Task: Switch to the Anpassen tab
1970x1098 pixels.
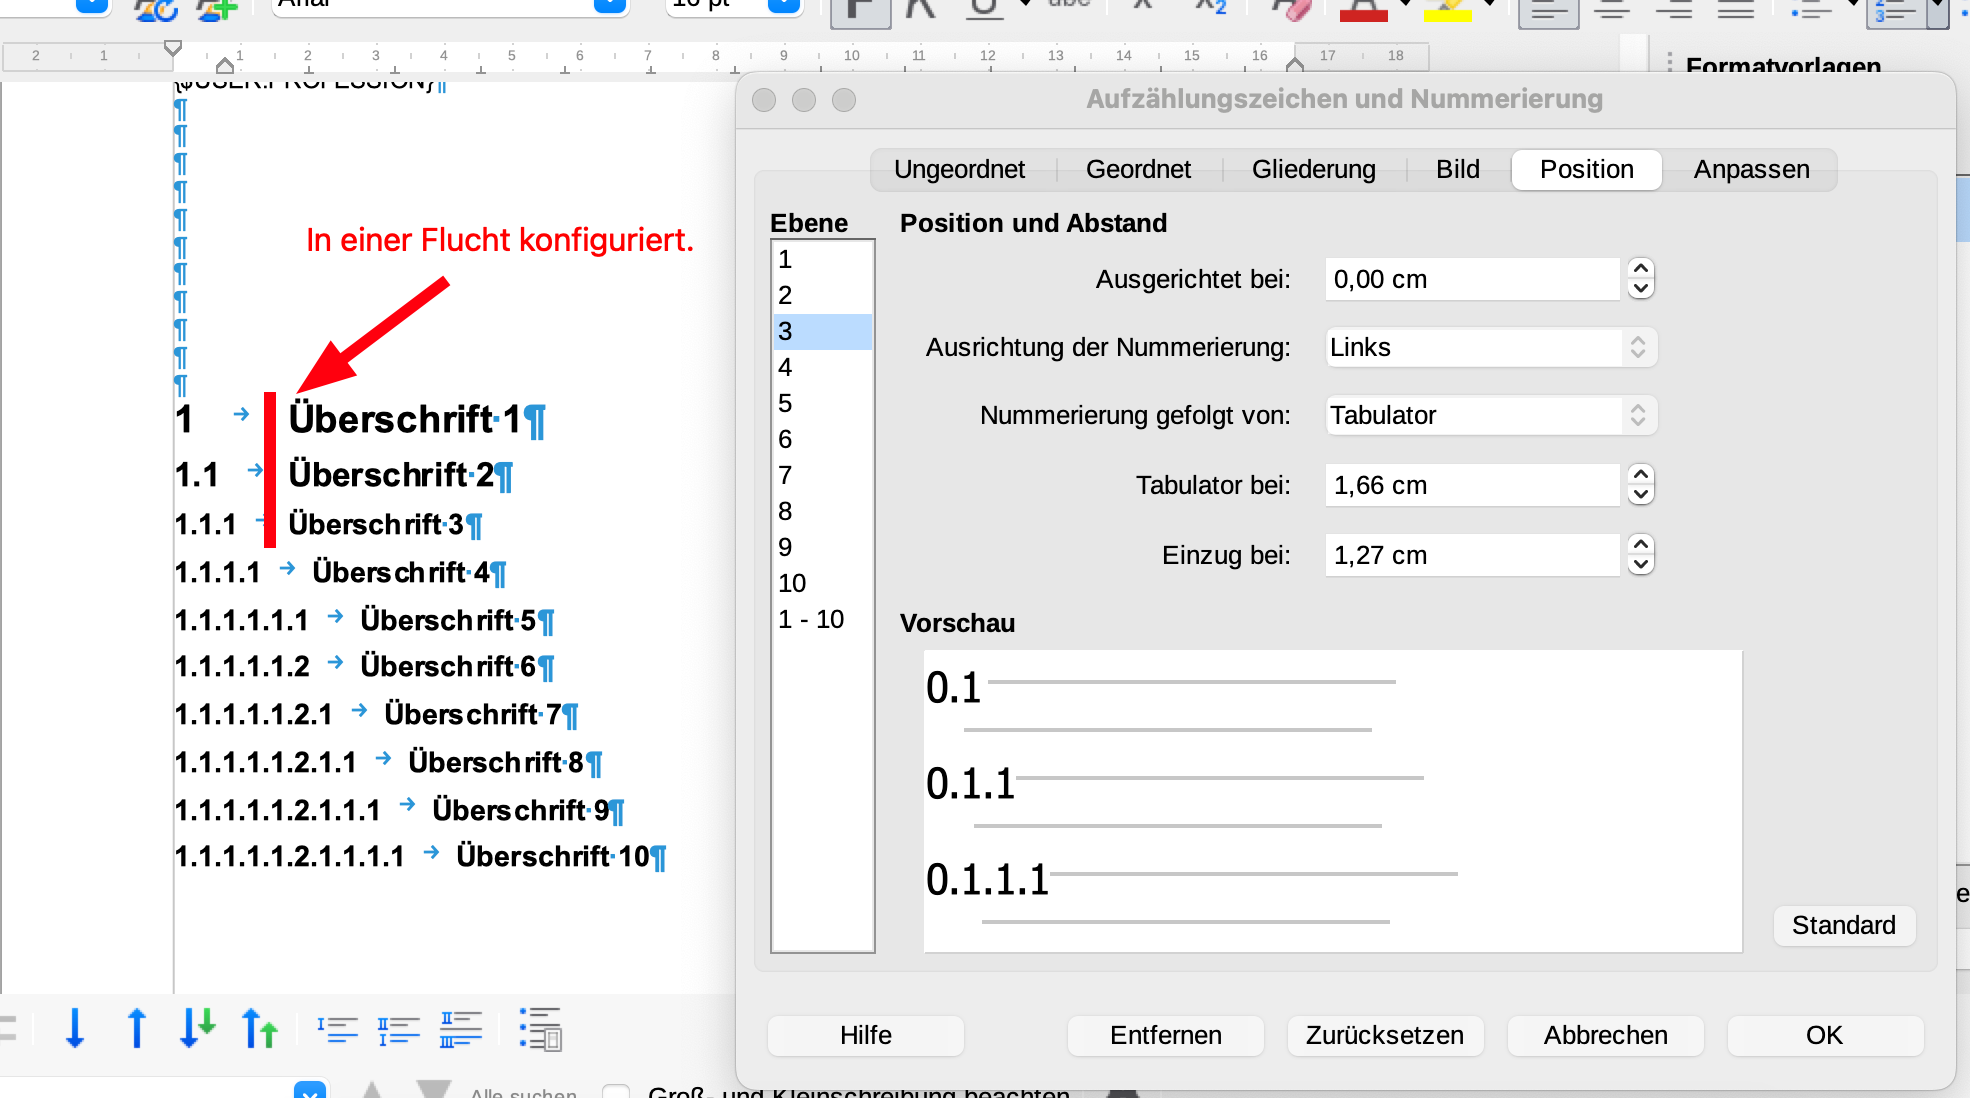Action: coord(1751,170)
